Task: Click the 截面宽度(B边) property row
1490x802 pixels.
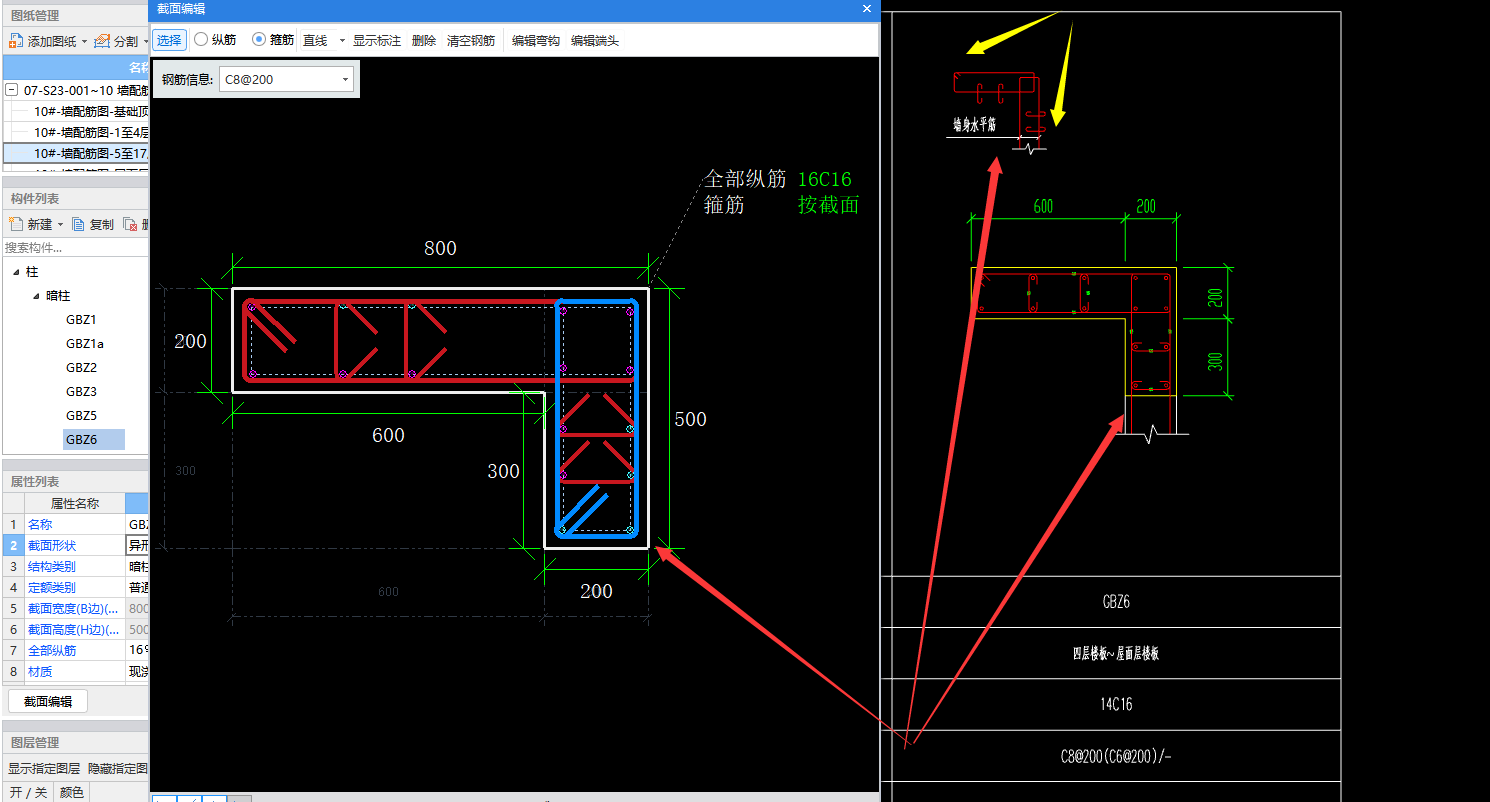Action: coord(75,608)
